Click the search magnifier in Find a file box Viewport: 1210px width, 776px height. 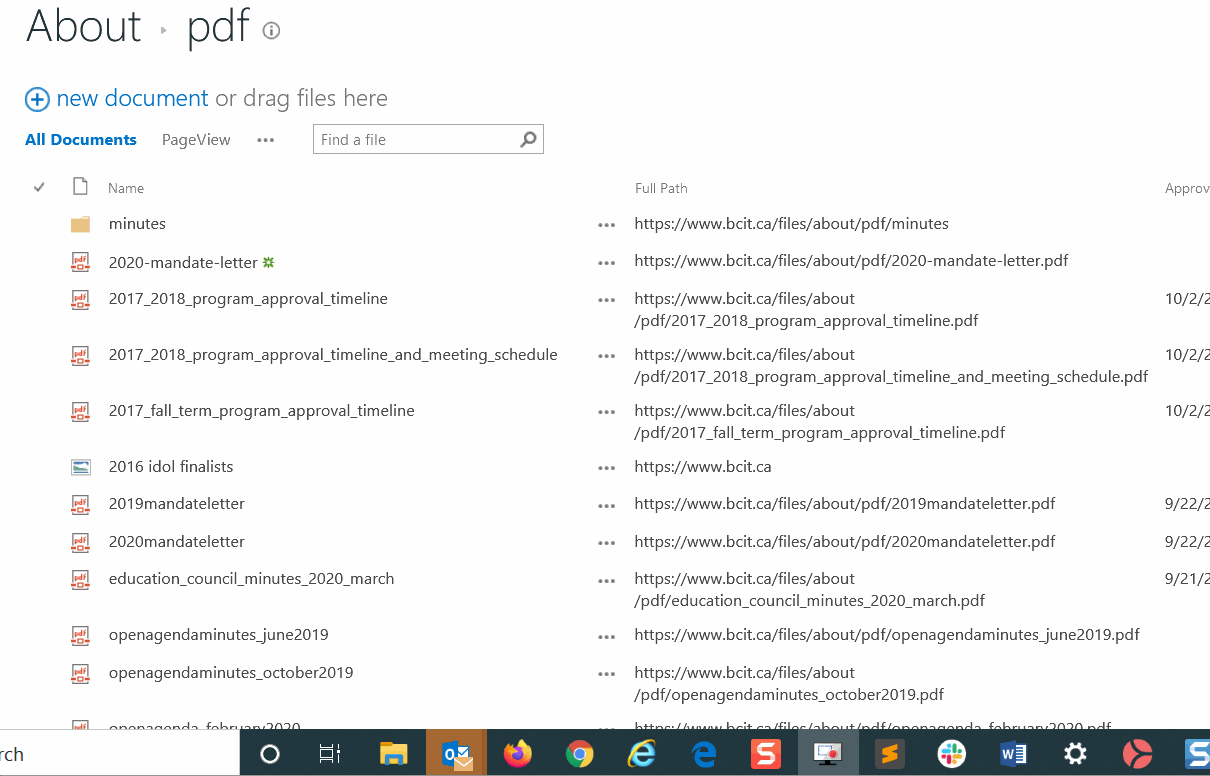point(528,139)
